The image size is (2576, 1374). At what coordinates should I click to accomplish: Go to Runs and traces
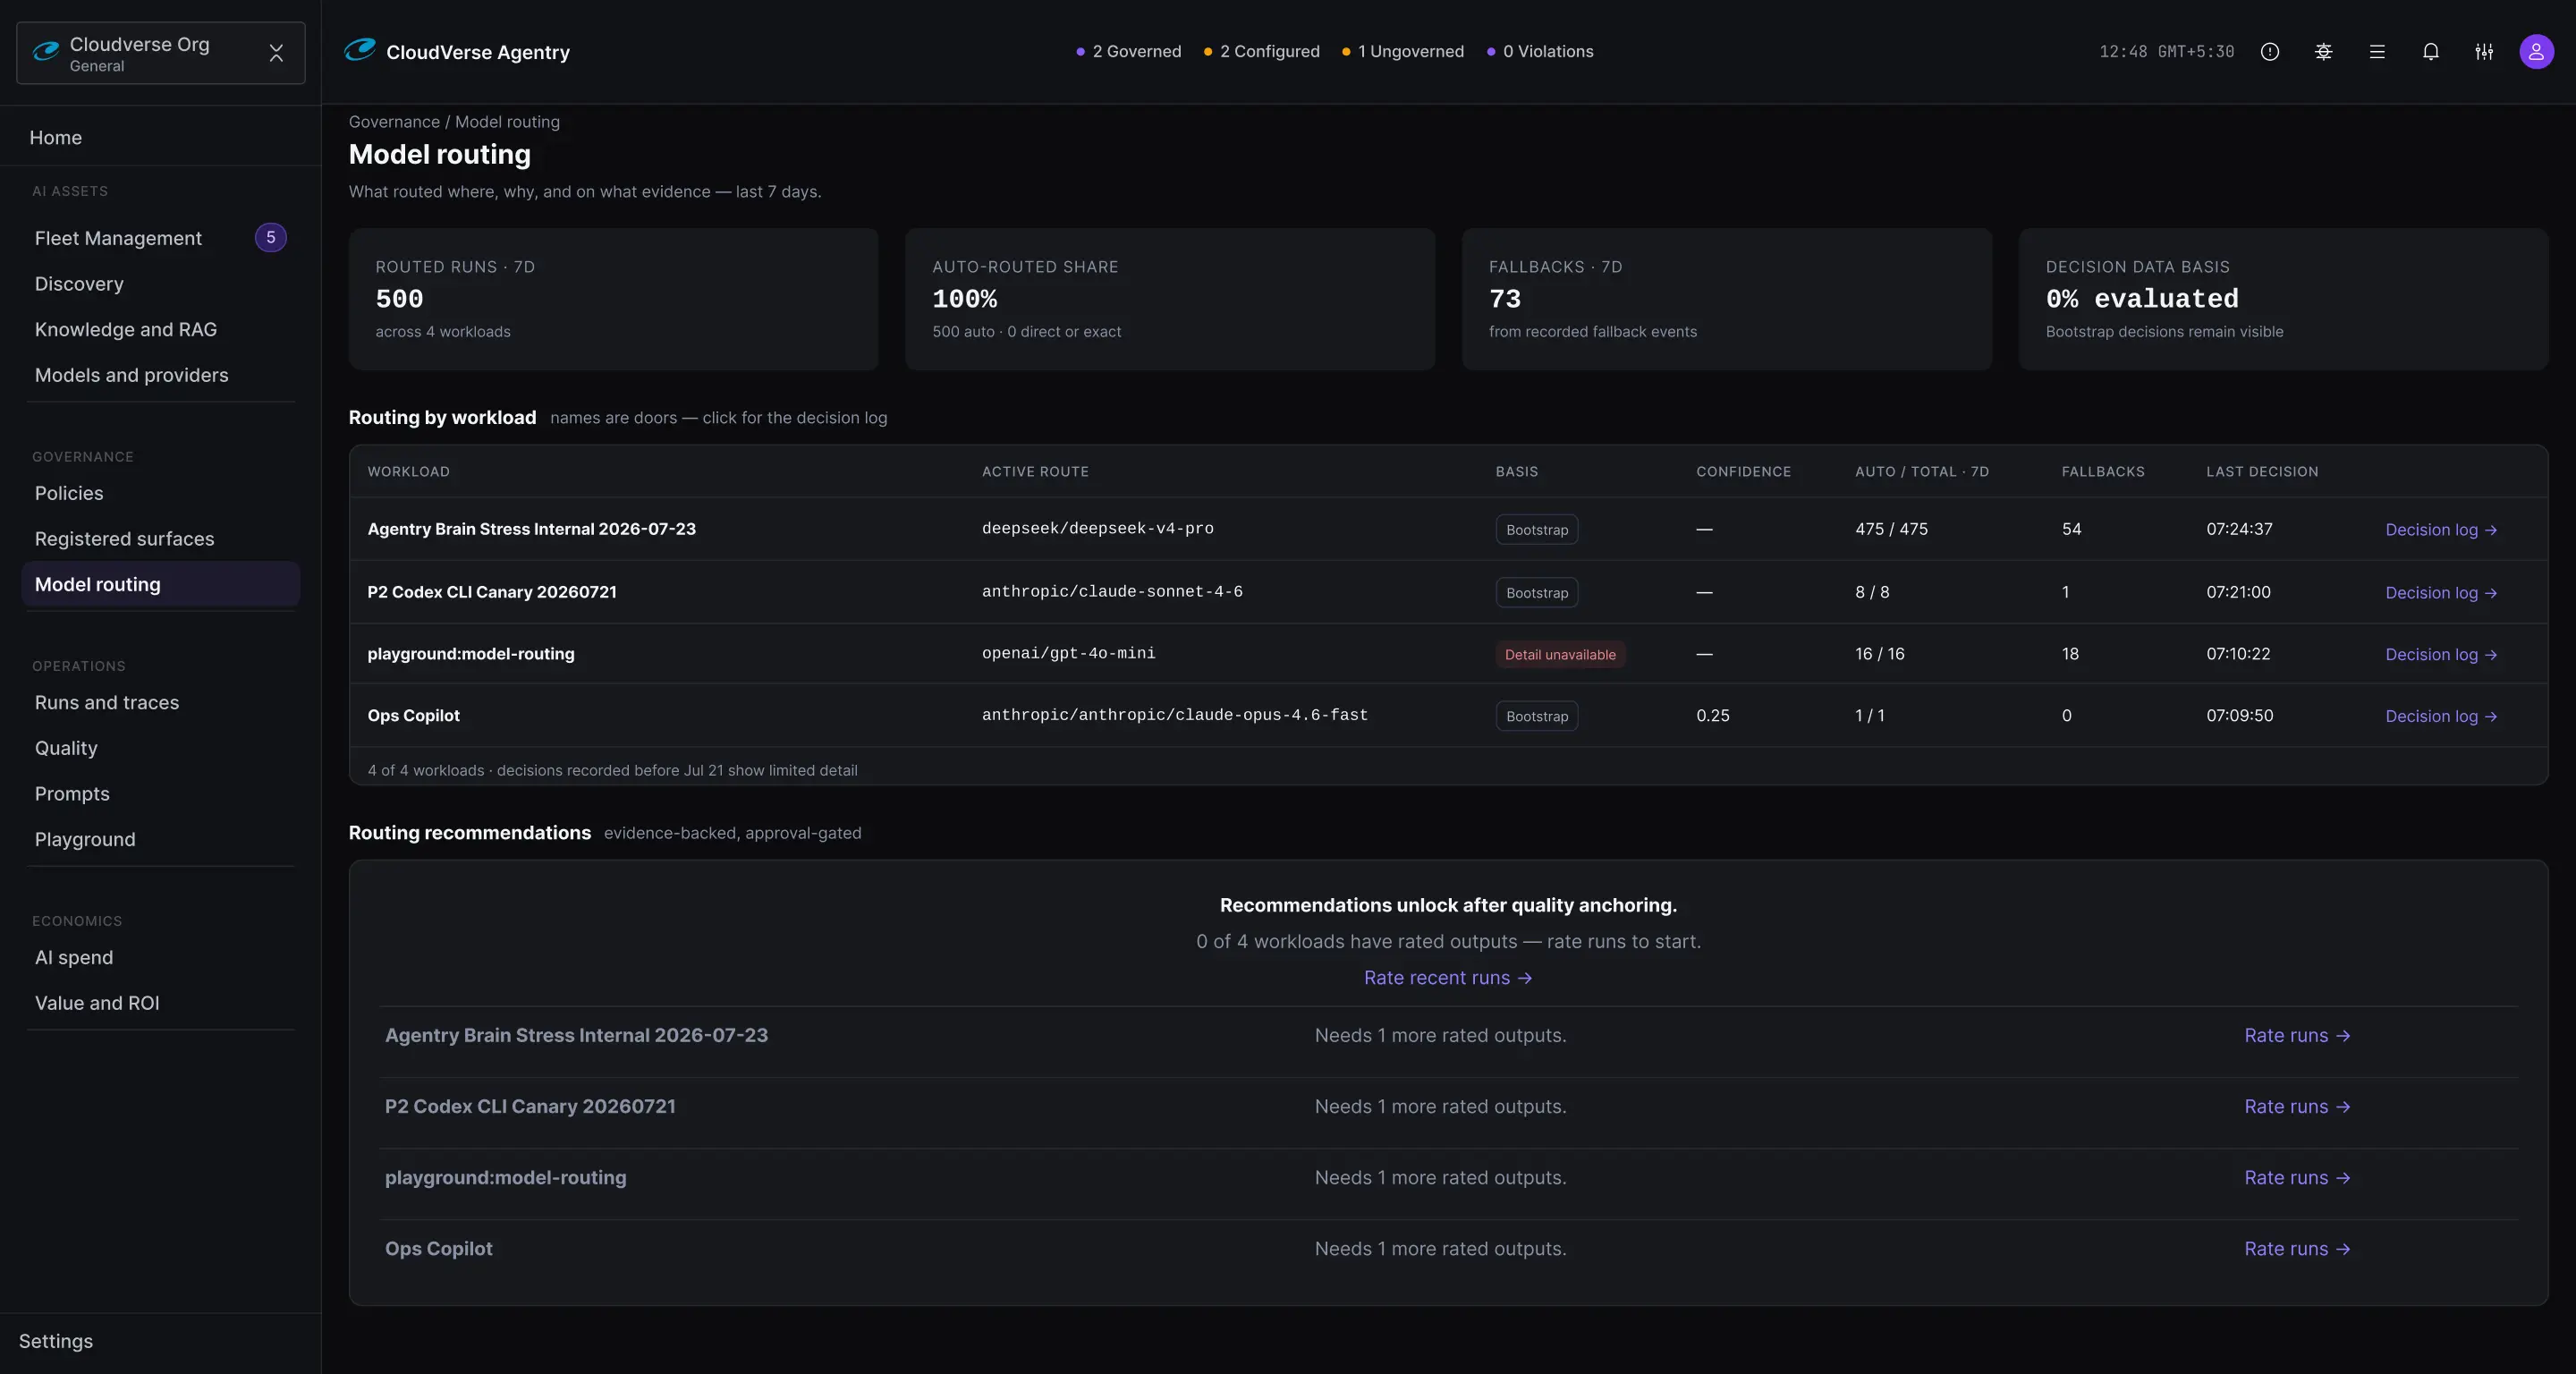107,702
